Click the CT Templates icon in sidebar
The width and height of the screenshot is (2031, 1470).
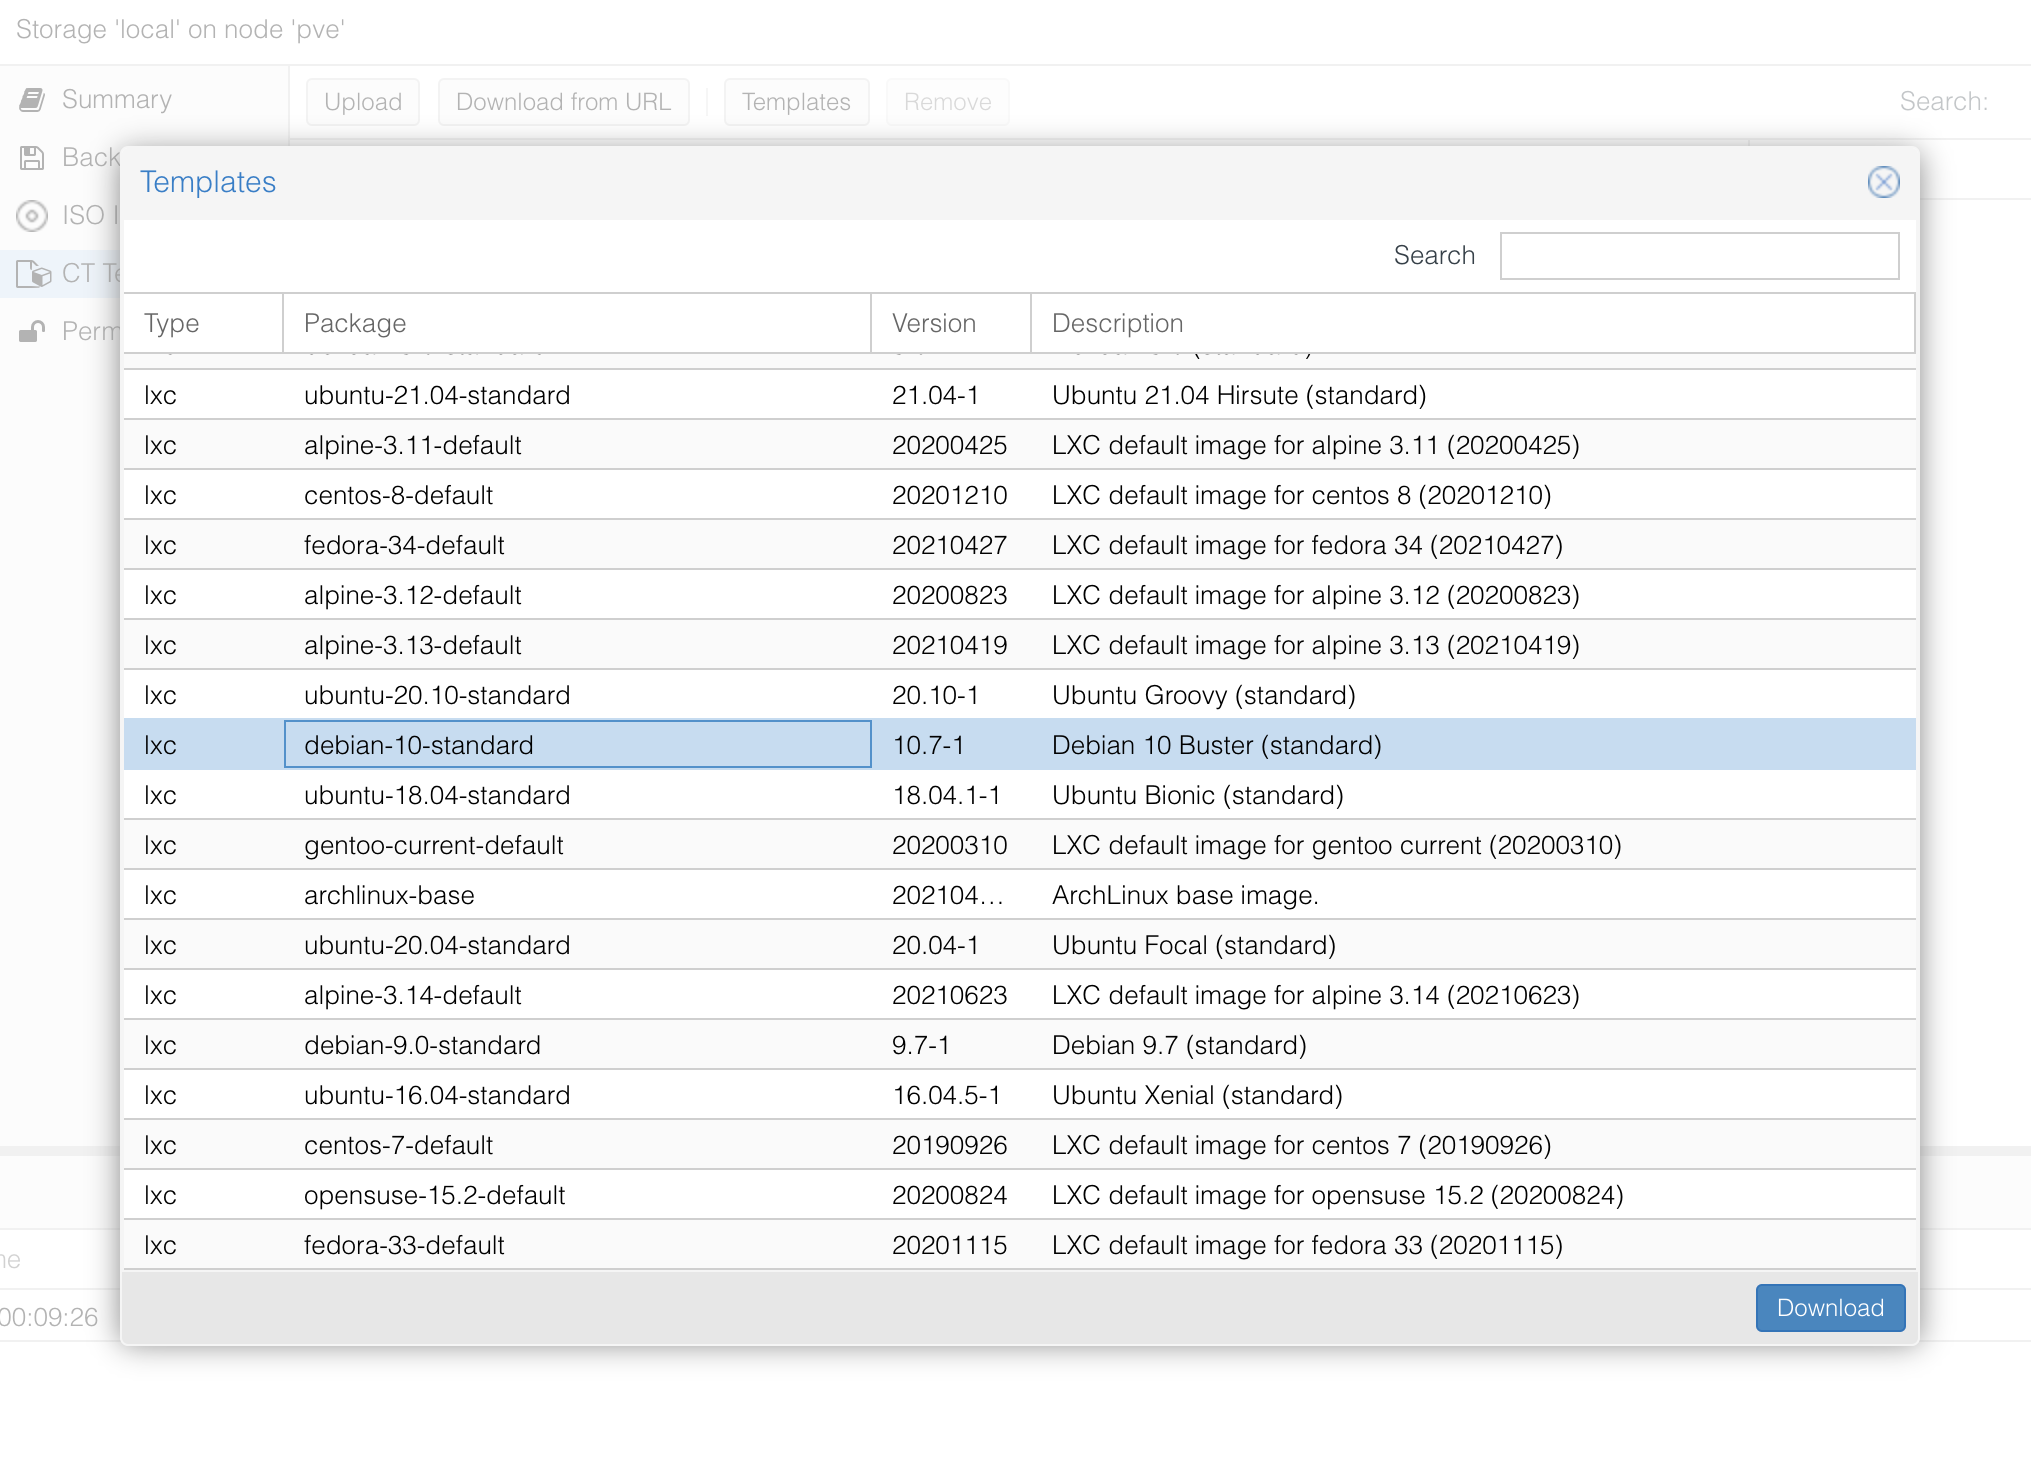click(33, 273)
